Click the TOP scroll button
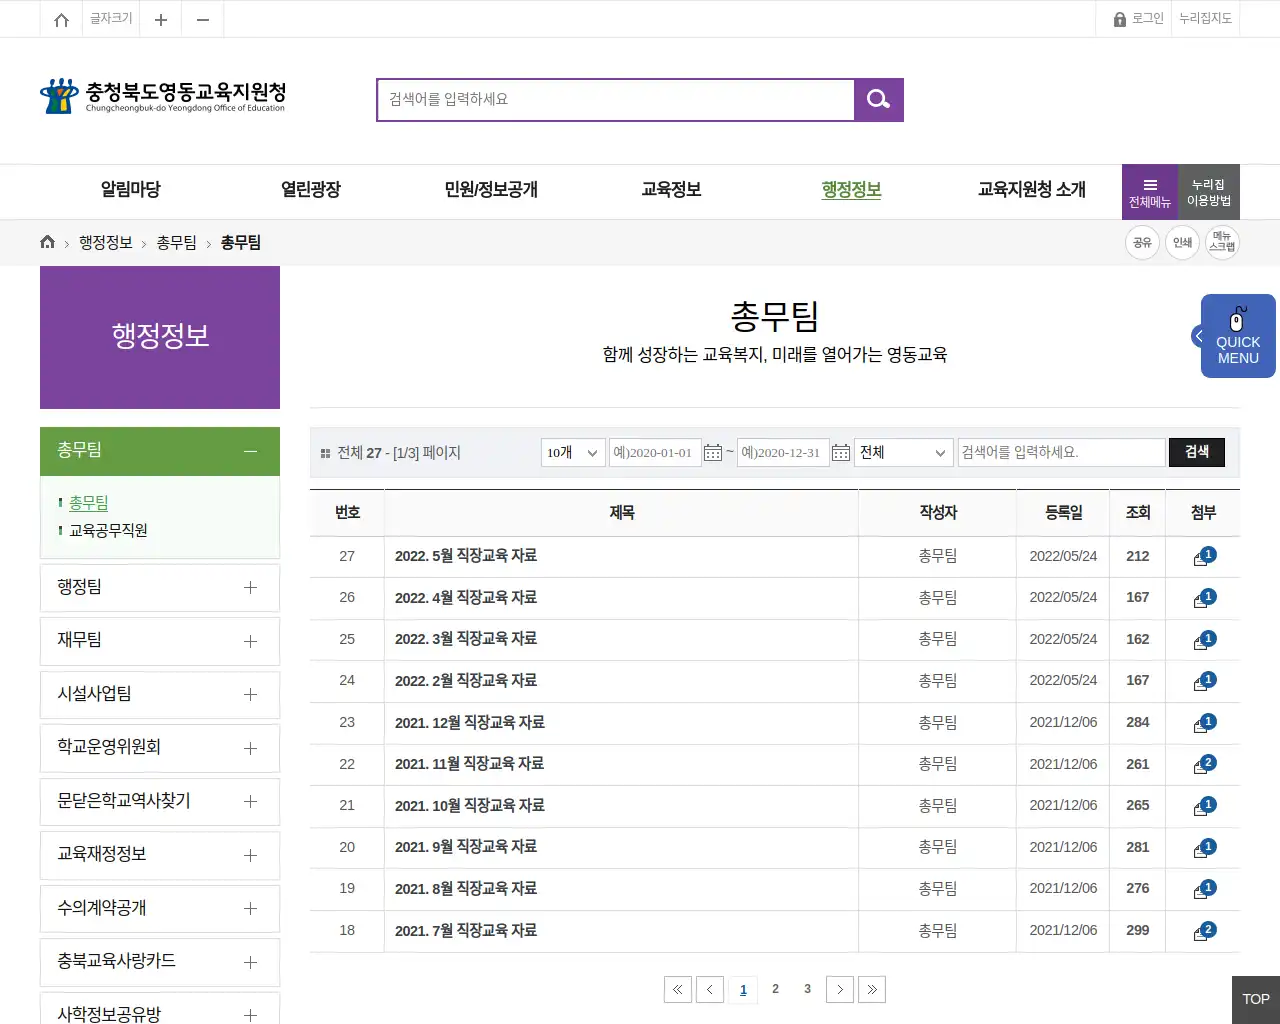 point(1256,1000)
